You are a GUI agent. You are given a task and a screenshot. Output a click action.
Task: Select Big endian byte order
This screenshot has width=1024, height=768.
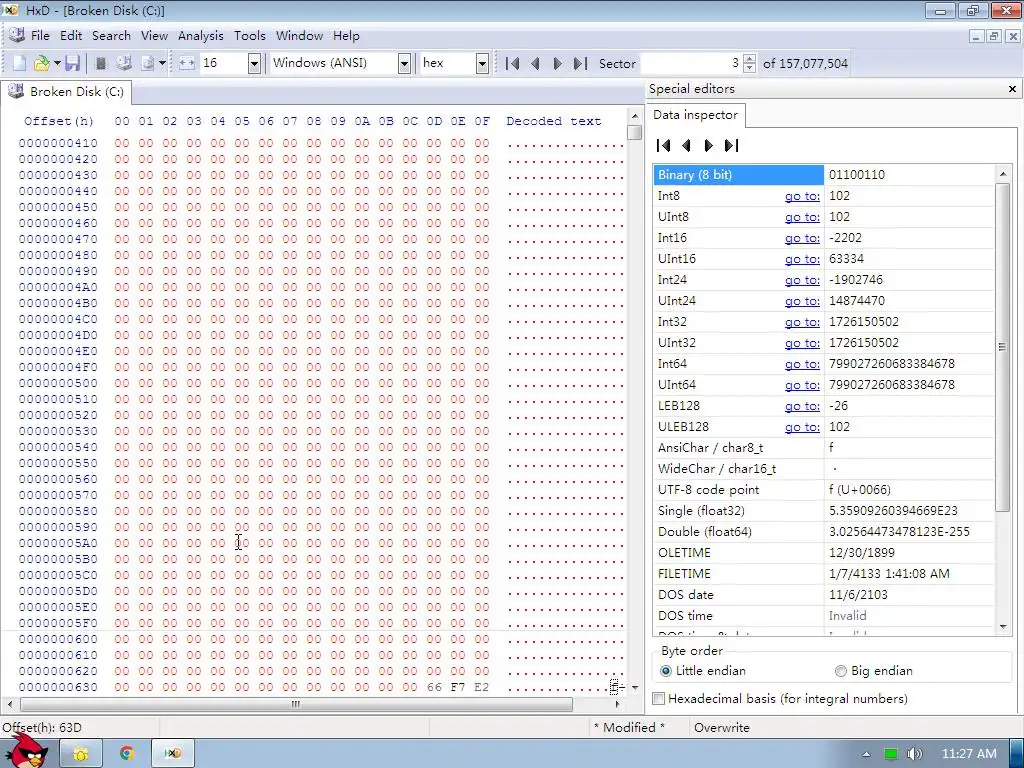[x=840, y=671]
